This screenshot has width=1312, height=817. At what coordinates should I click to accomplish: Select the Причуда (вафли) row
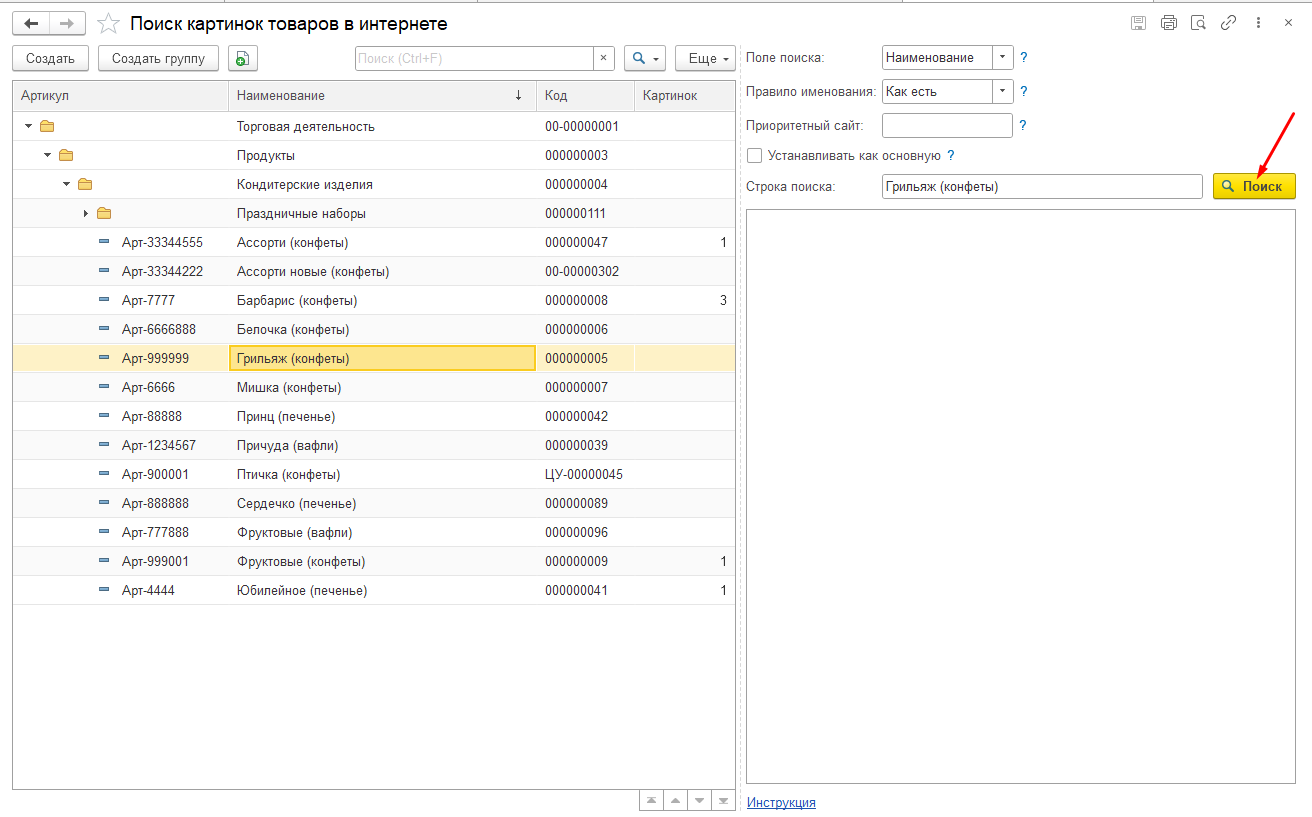tap(374, 445)
